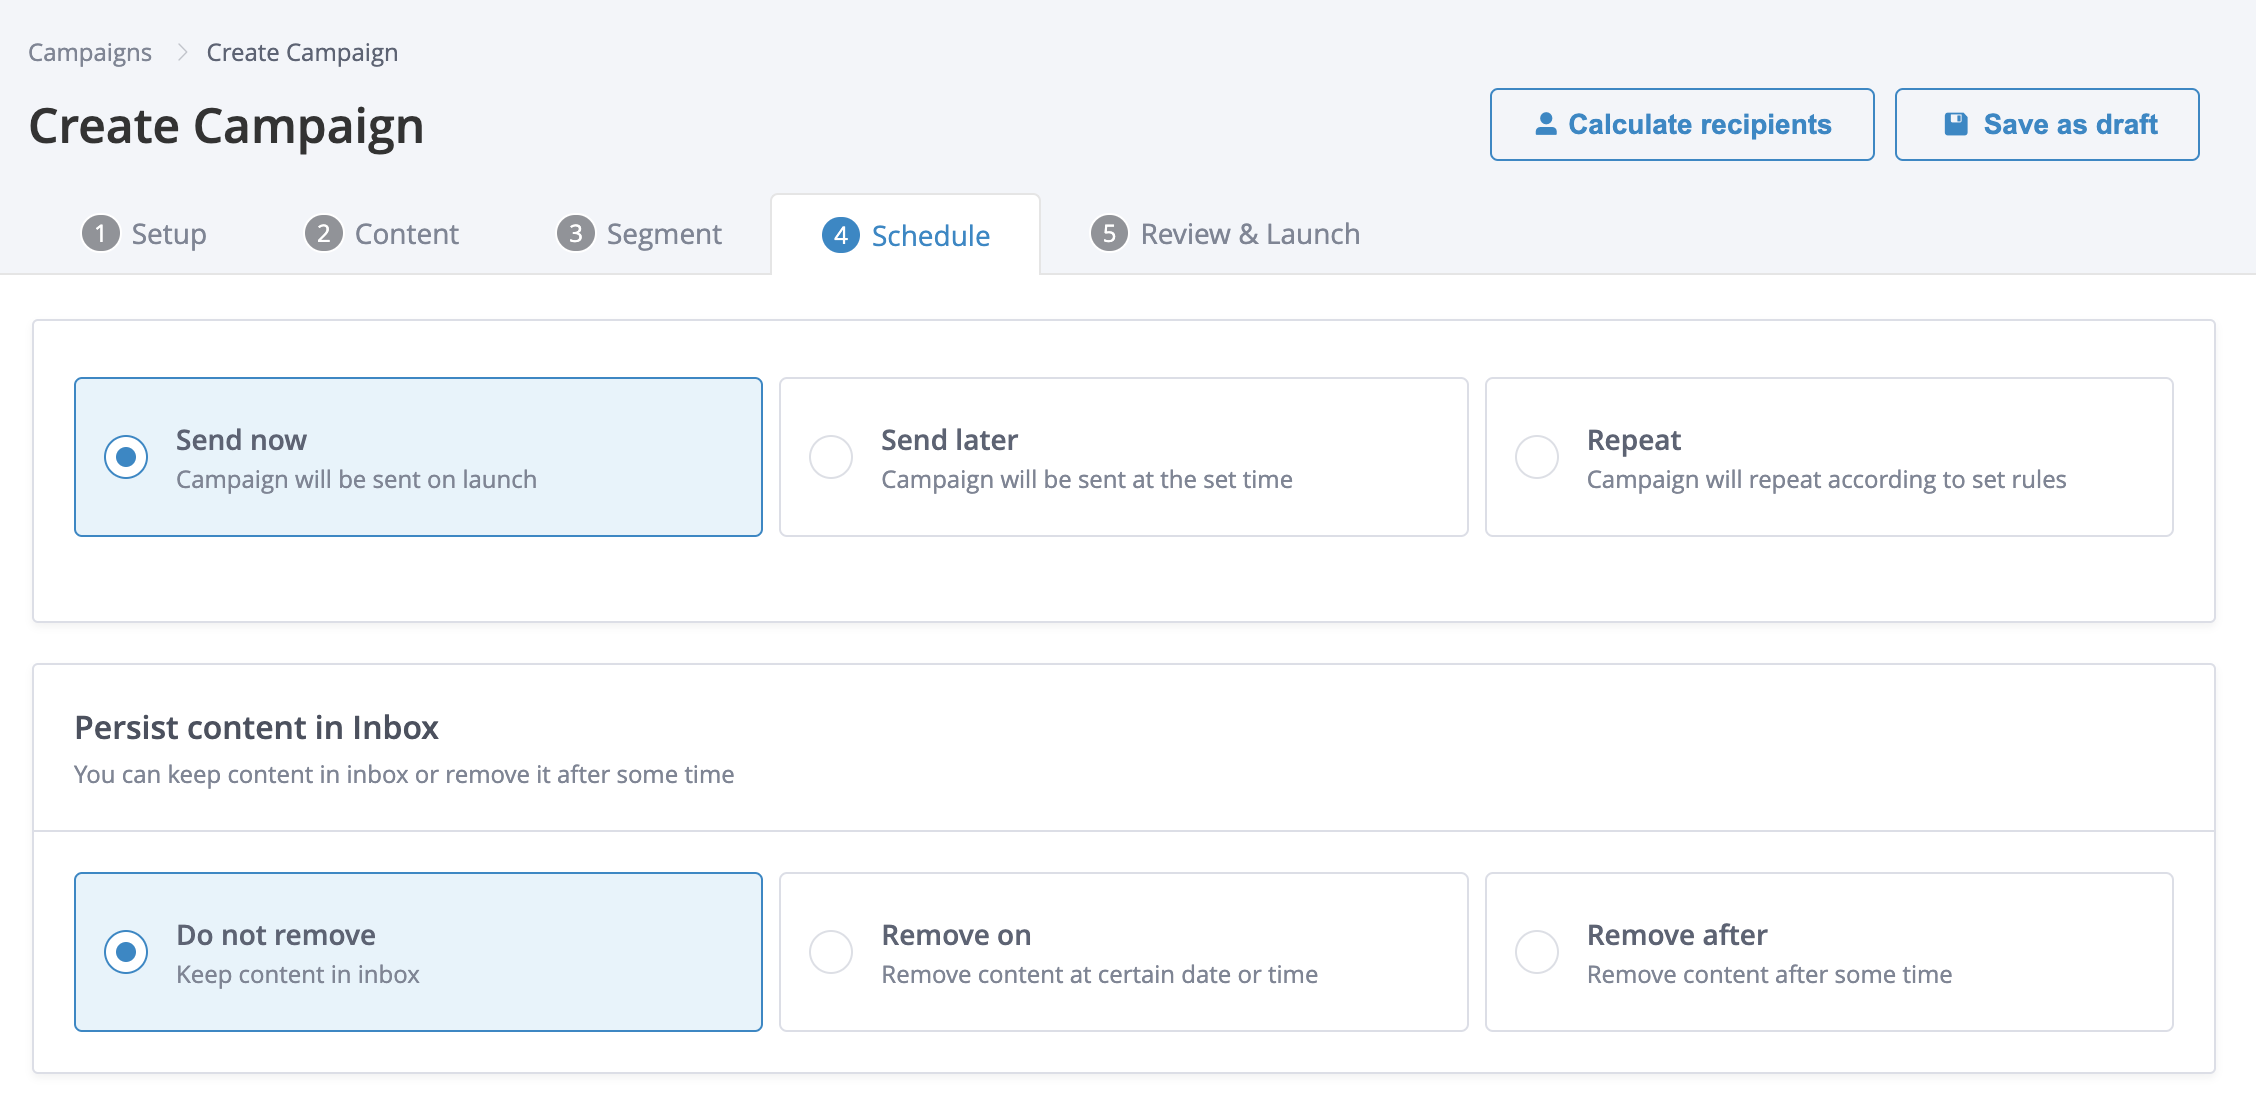This screenshot has width=2256, height=1096.
Task: Select Do not remove radio button
Action: click(126, 952)
